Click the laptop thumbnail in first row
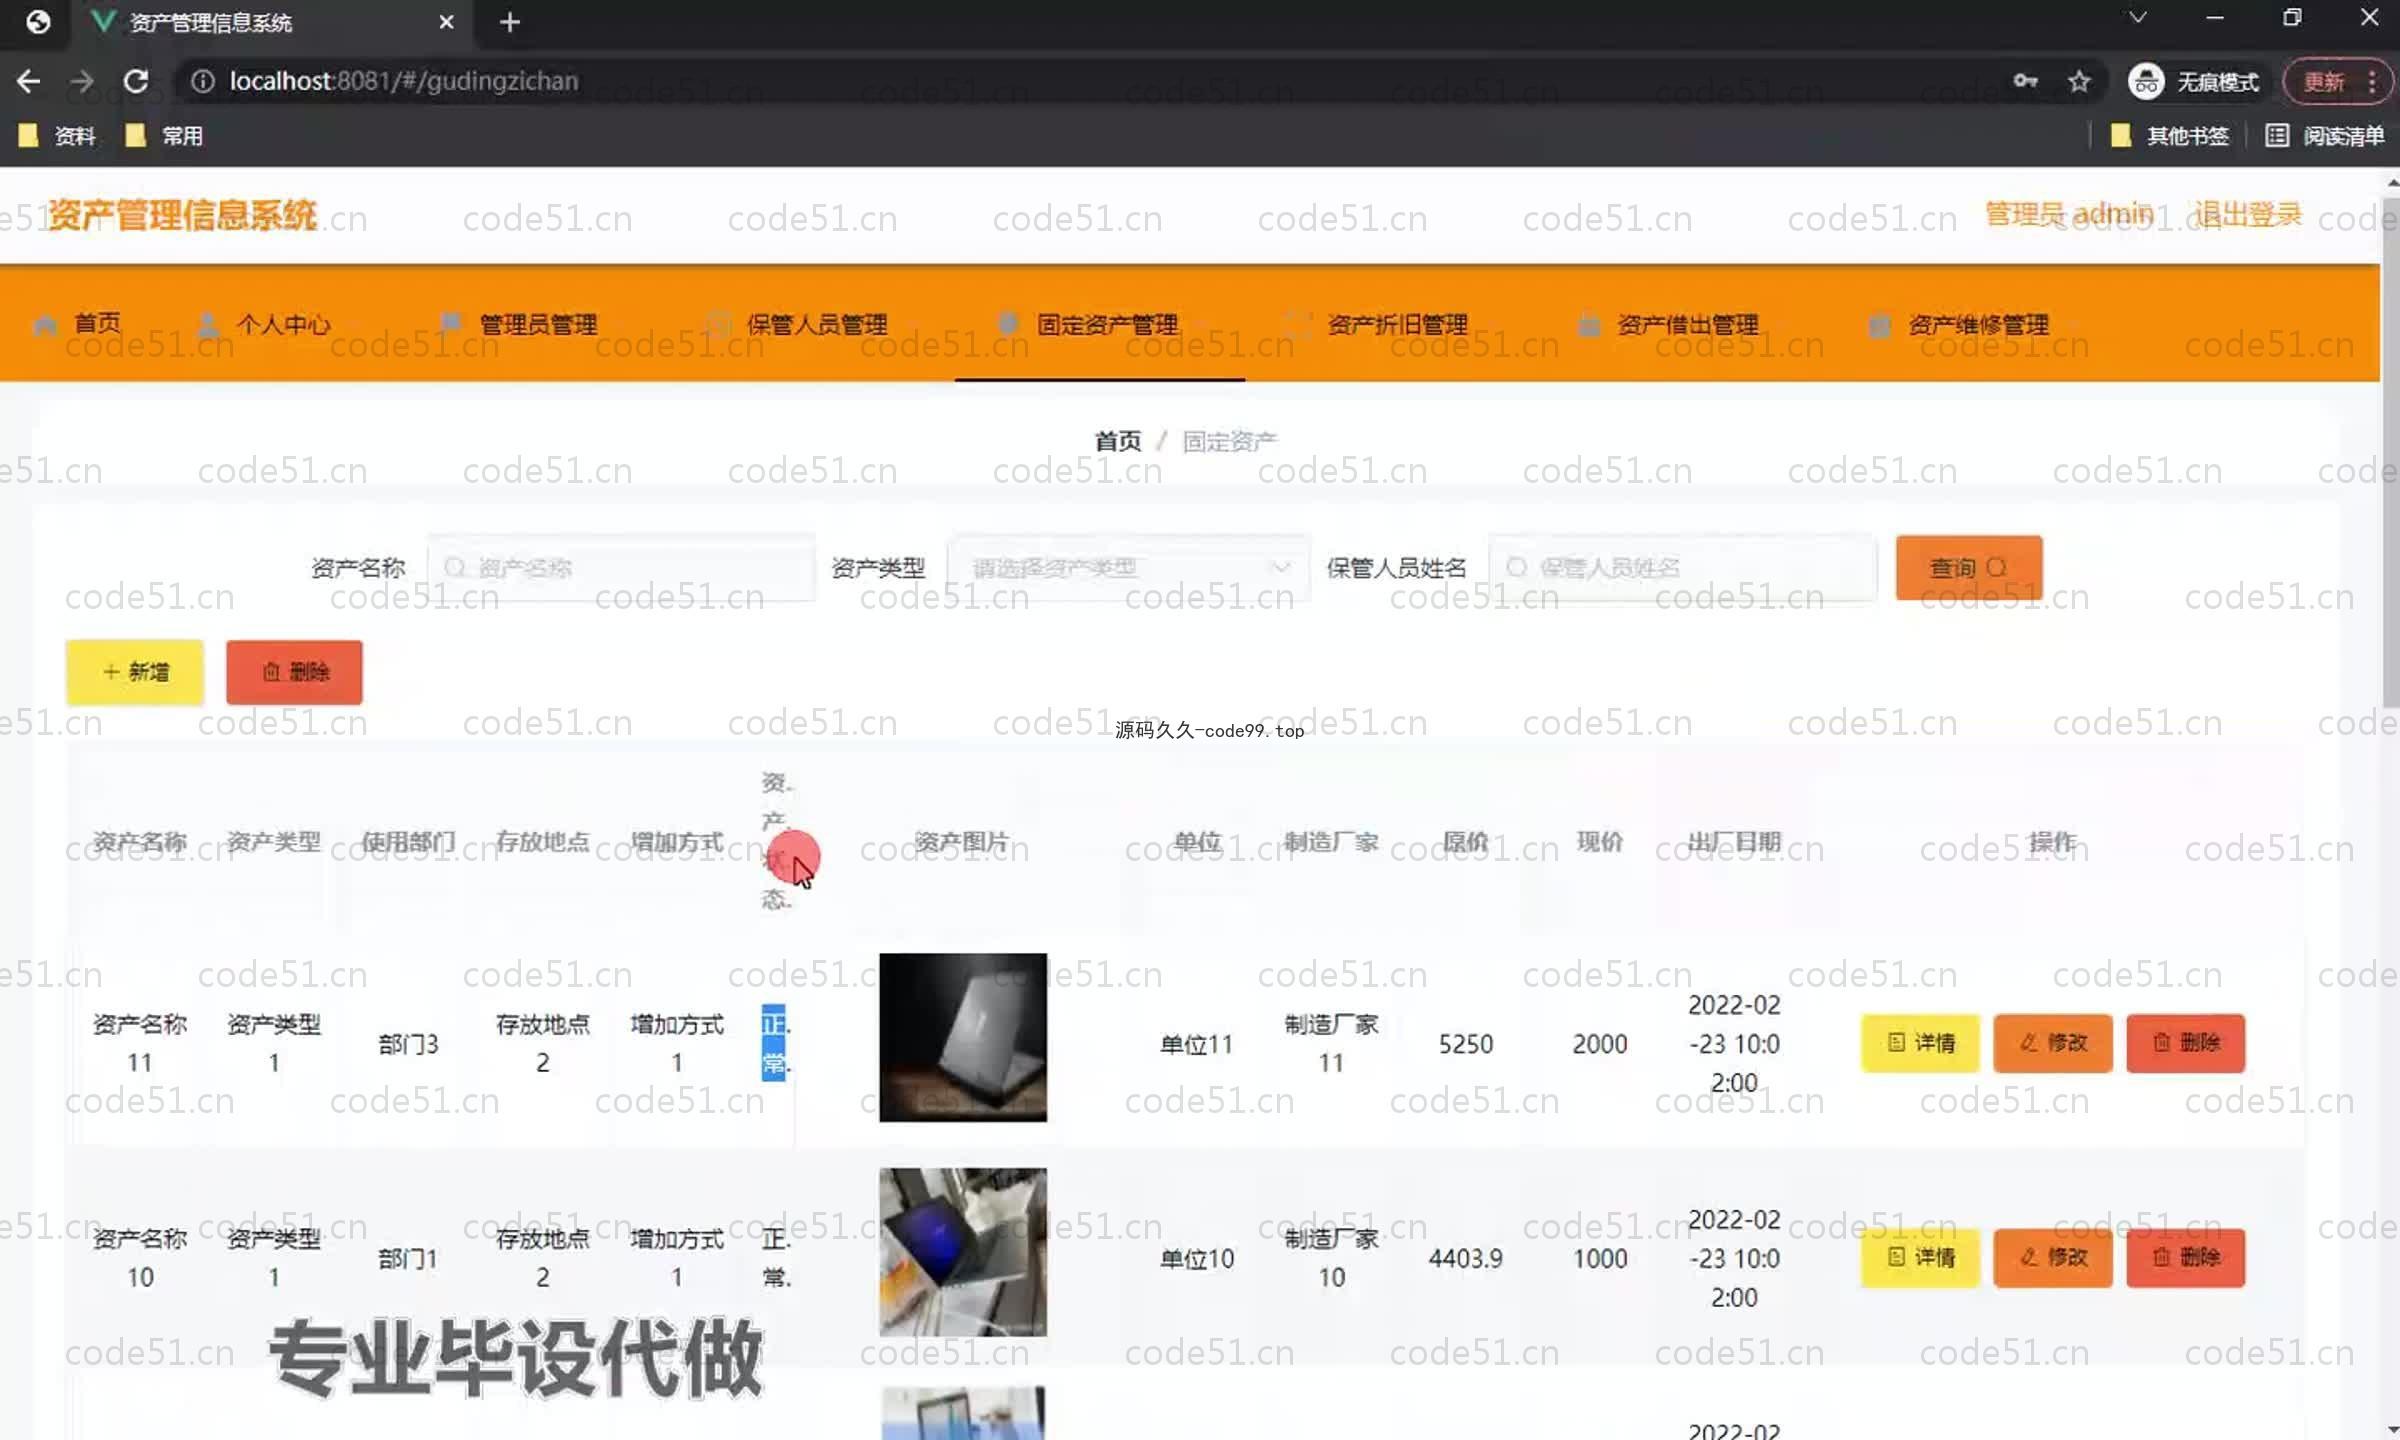 tap(962, 1037)
